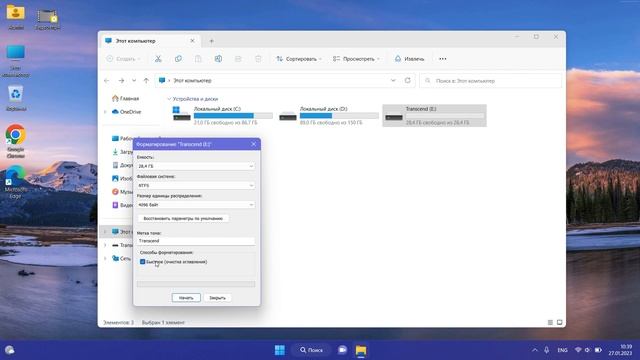Click the Share icon in the Explorer toolbar
This screenshot has width=640, height=360.
tap(238, 59)
